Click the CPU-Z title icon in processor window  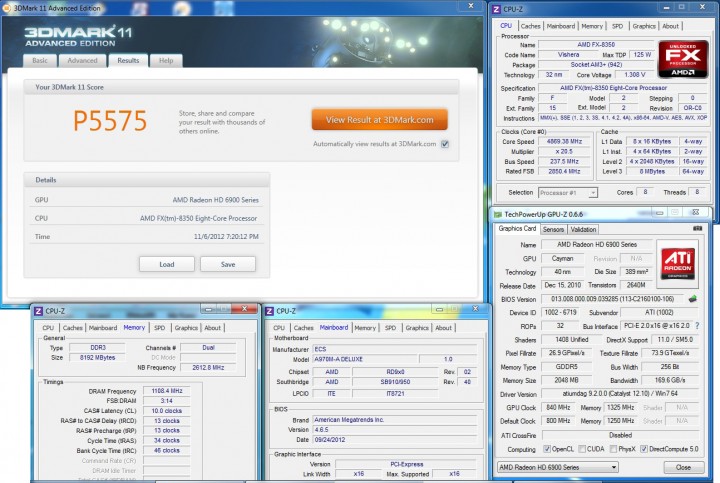496,9
